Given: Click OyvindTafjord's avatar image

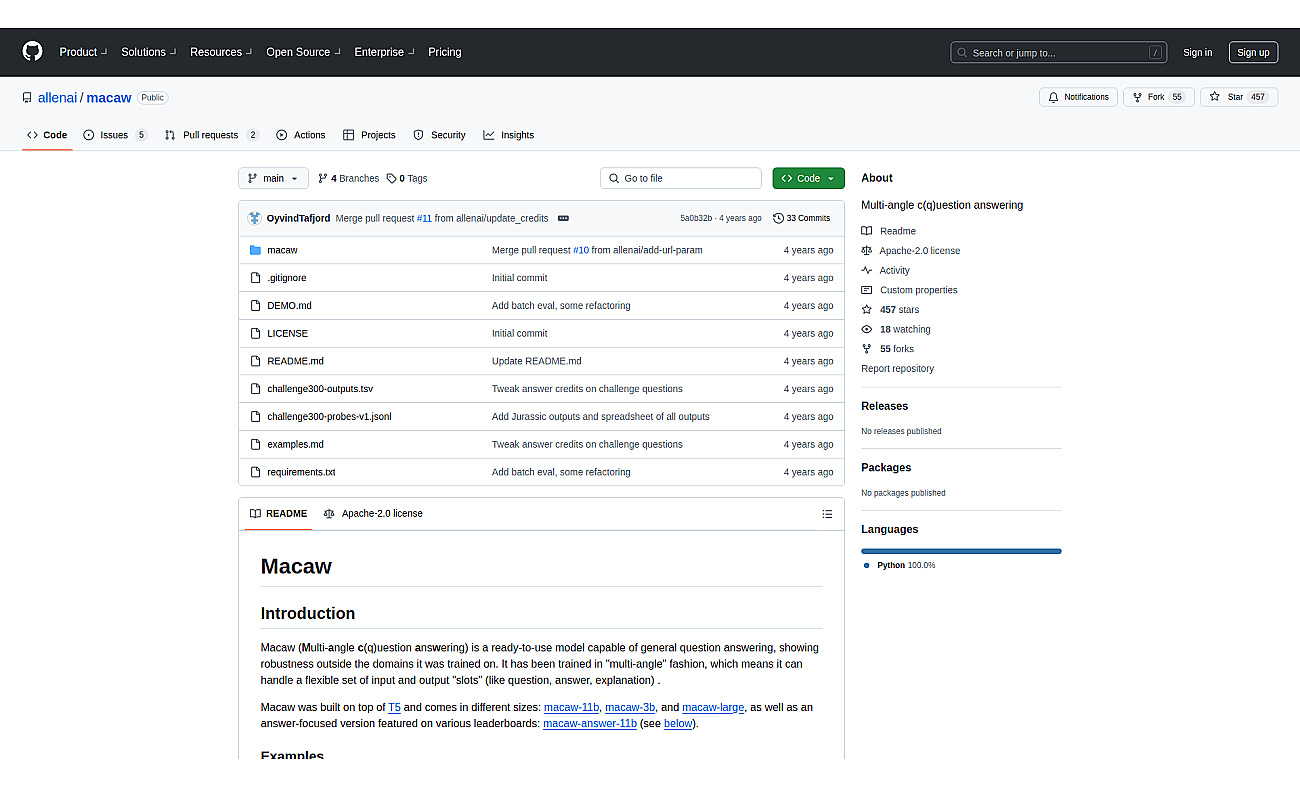Looking at the screenshot, I should click(254, 218).
